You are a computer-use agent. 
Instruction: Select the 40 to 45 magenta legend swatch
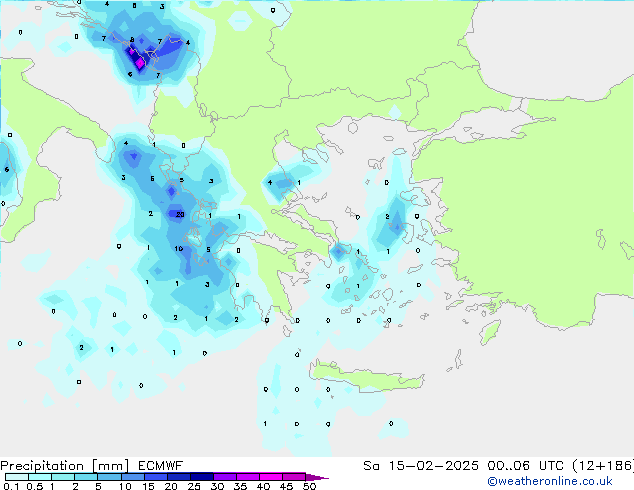click(271, 477)
